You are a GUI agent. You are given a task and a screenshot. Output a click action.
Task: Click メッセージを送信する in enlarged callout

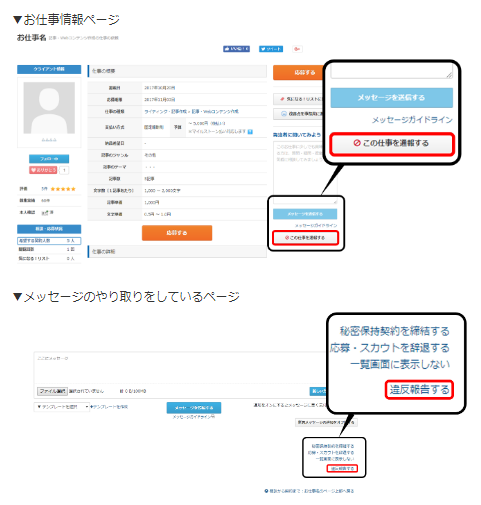click(392, 98)
